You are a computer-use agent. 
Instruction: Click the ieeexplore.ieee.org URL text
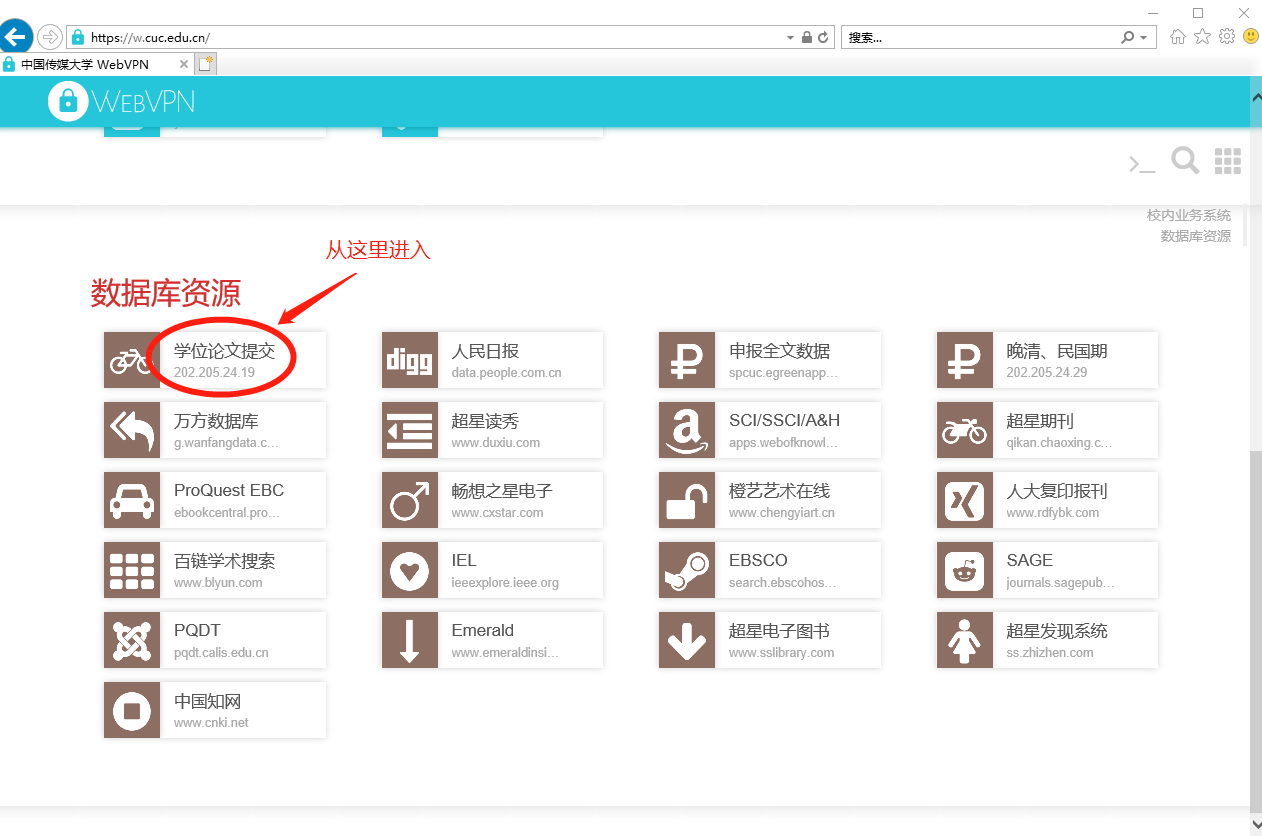(505, 583)
